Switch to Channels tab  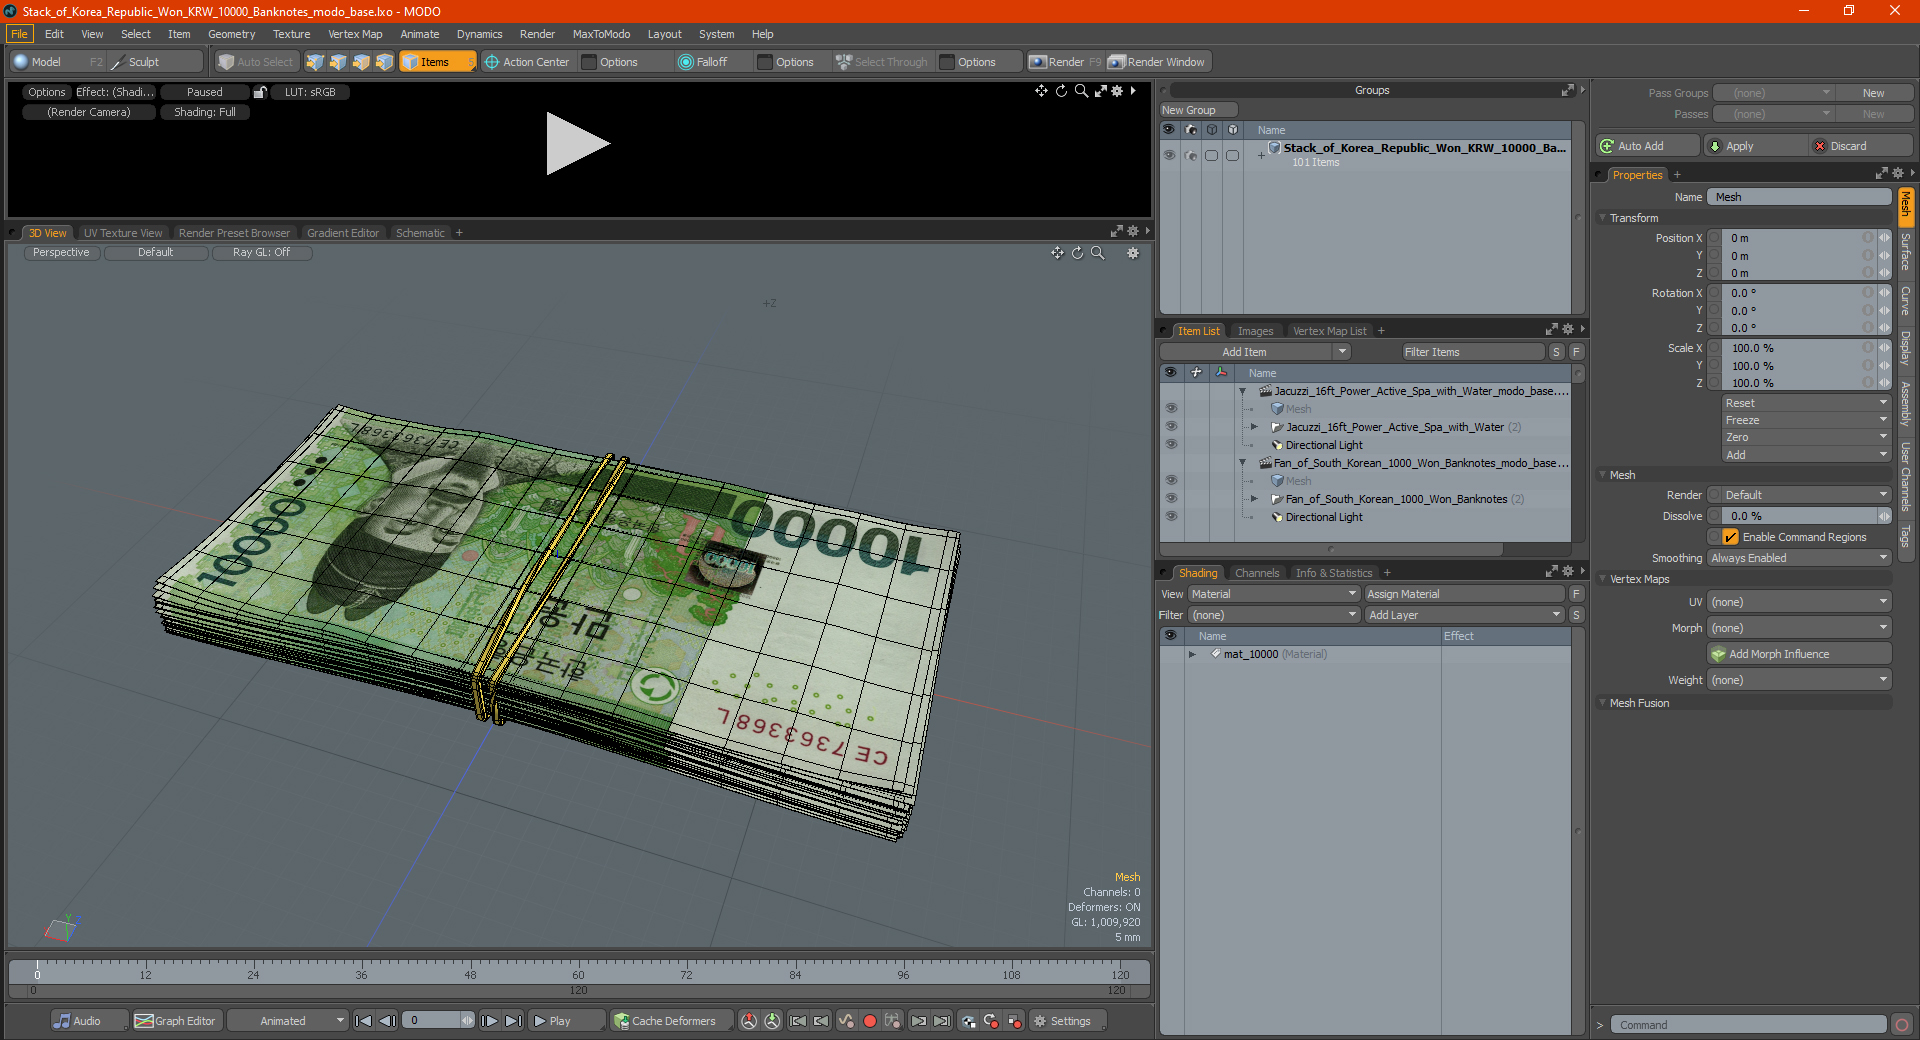1257,573
